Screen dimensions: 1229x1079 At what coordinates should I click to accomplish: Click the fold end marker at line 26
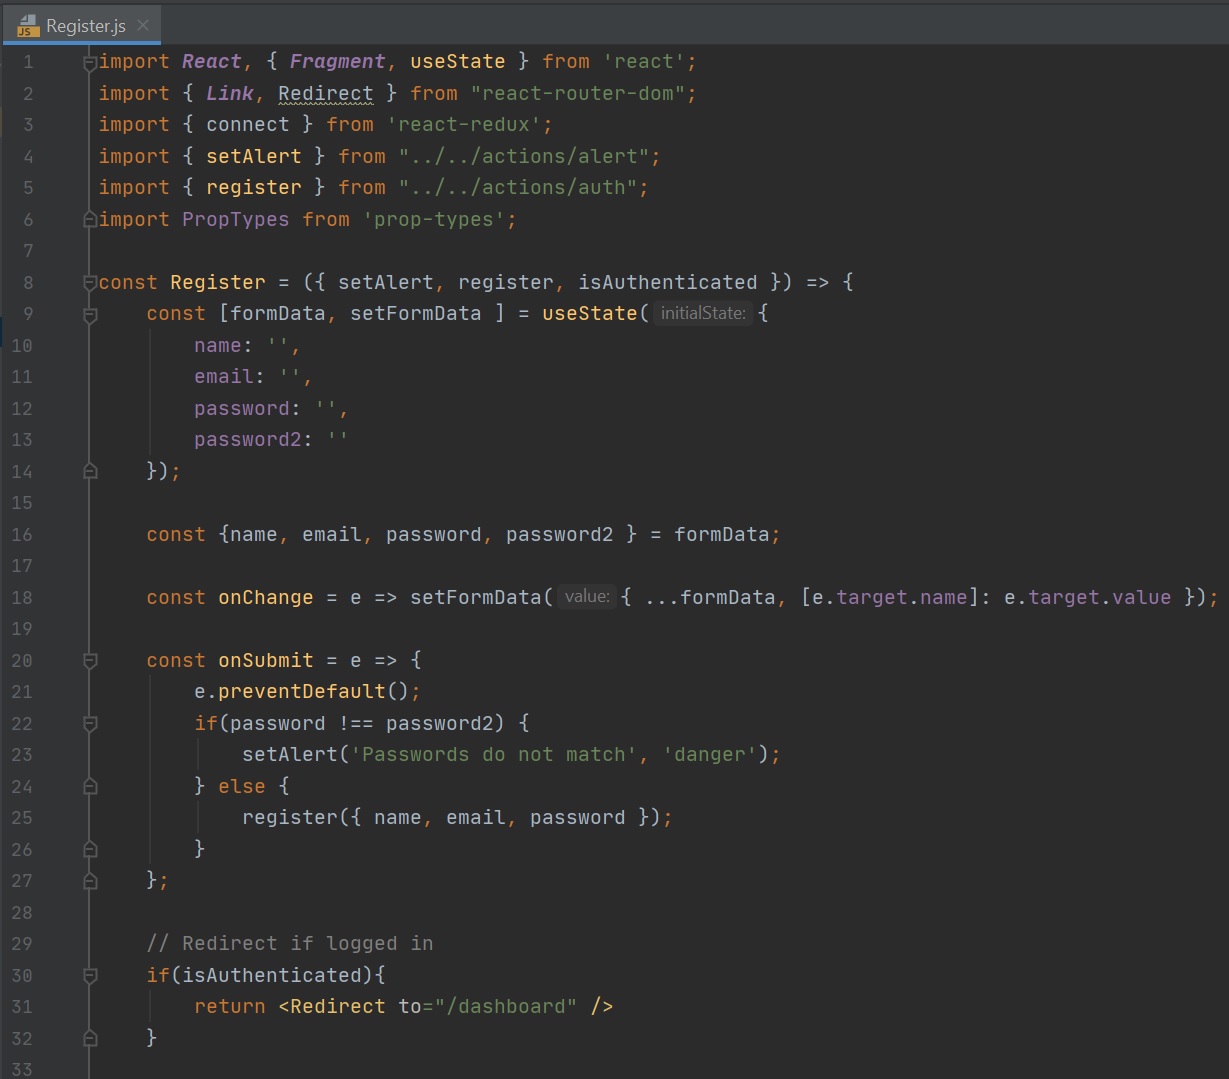90,849
